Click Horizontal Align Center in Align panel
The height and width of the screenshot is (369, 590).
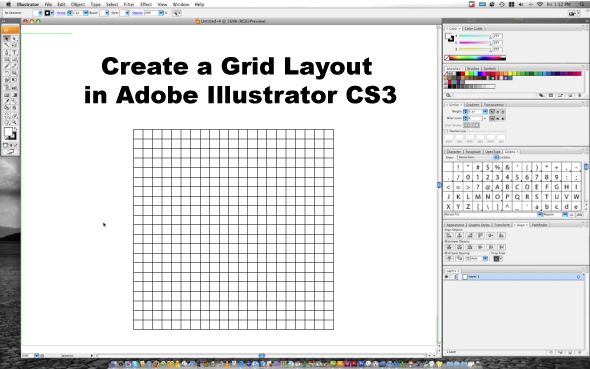pyautogui.click(x=459, y=235)
